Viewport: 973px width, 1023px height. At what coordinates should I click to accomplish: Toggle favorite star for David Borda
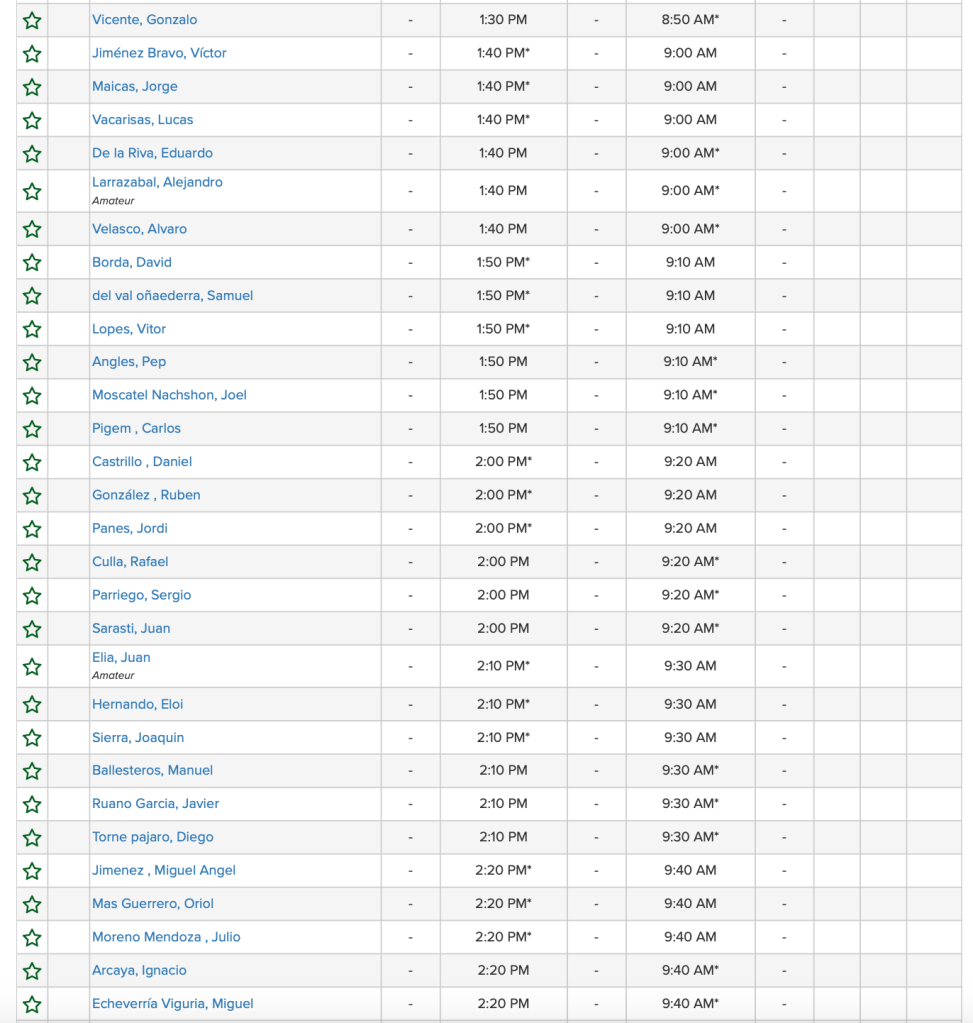click(32, 263)
